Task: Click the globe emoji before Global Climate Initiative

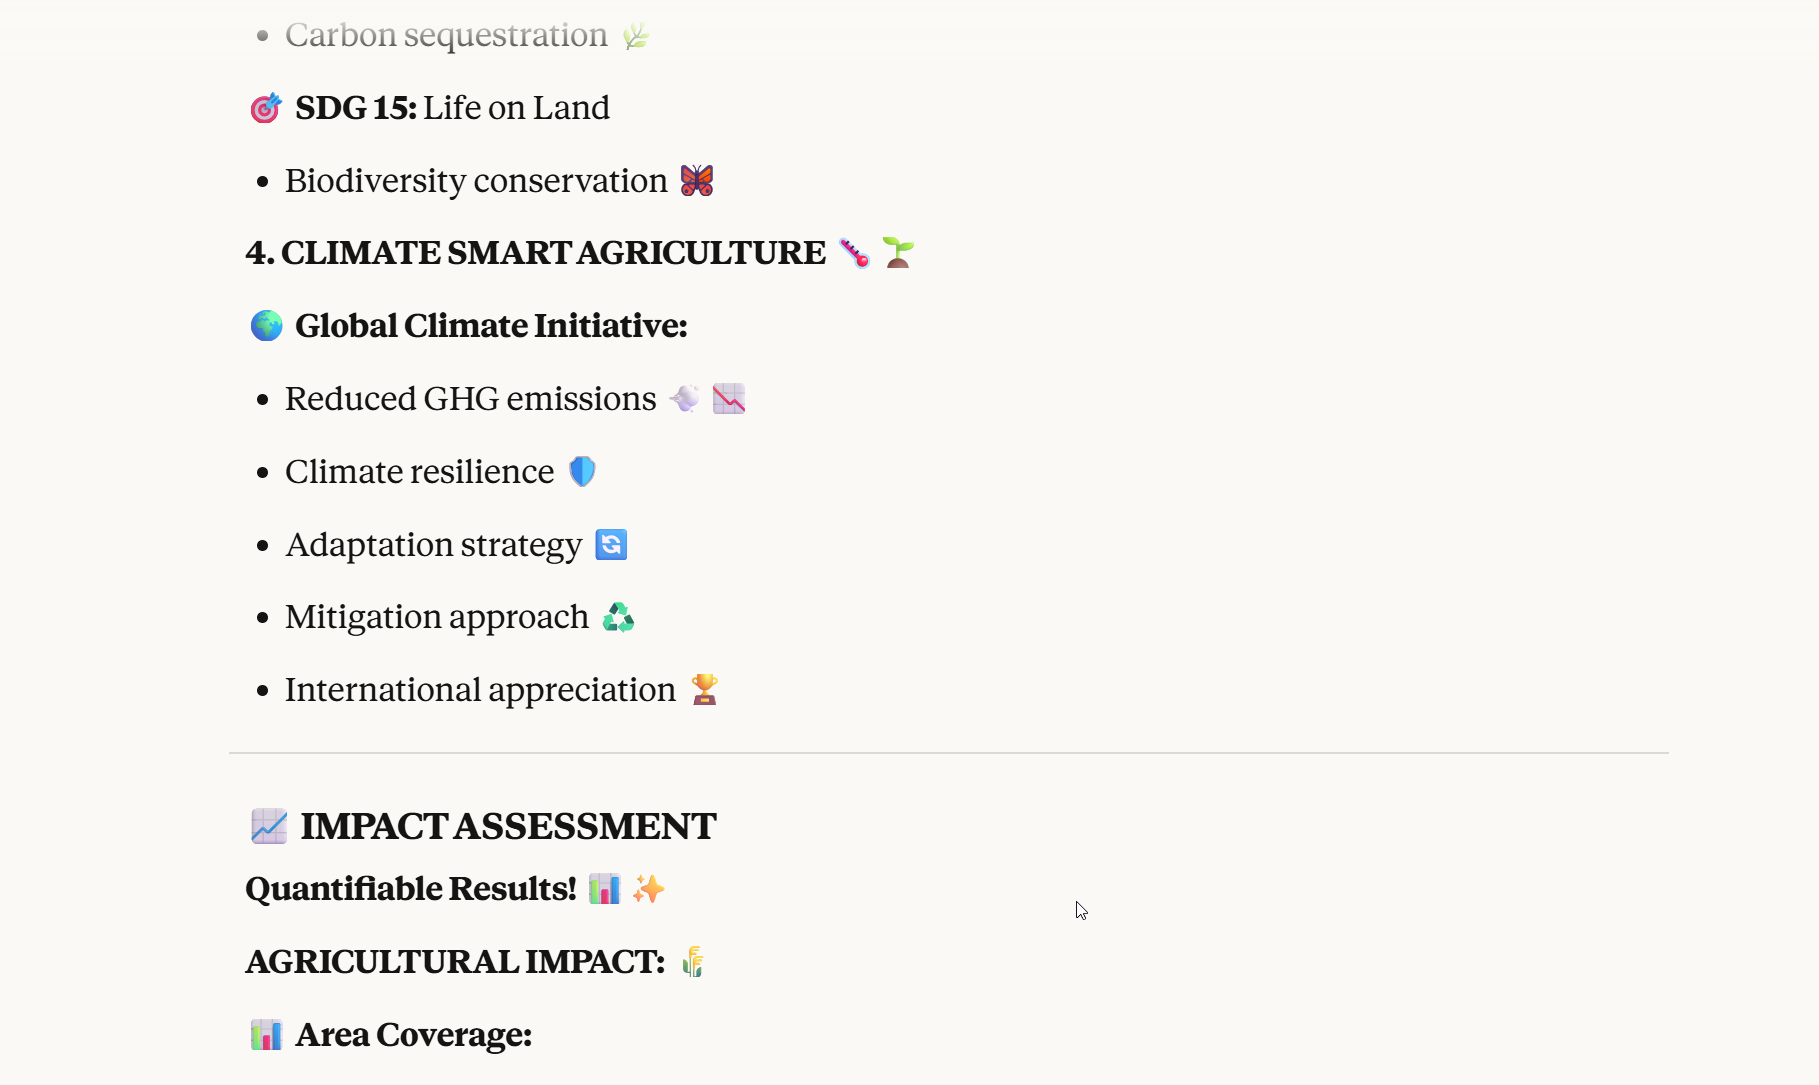Action: click(x=266, y=326)
